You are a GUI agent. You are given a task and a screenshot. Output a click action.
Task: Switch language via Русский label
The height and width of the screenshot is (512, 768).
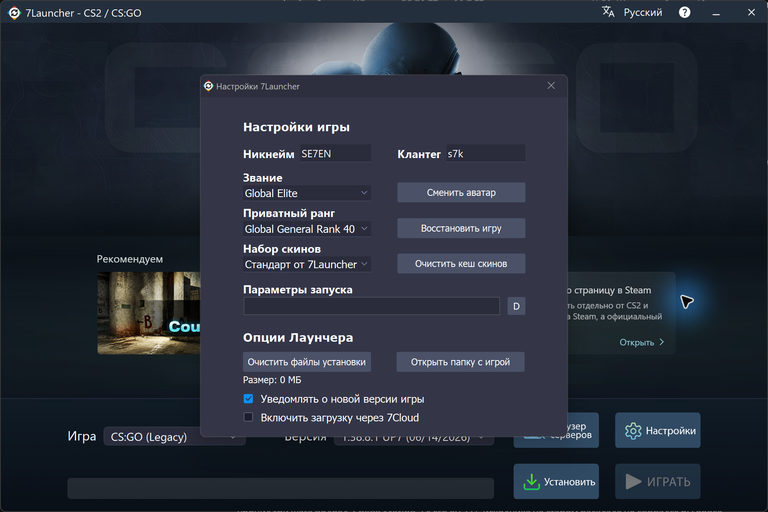pos(643,12)
